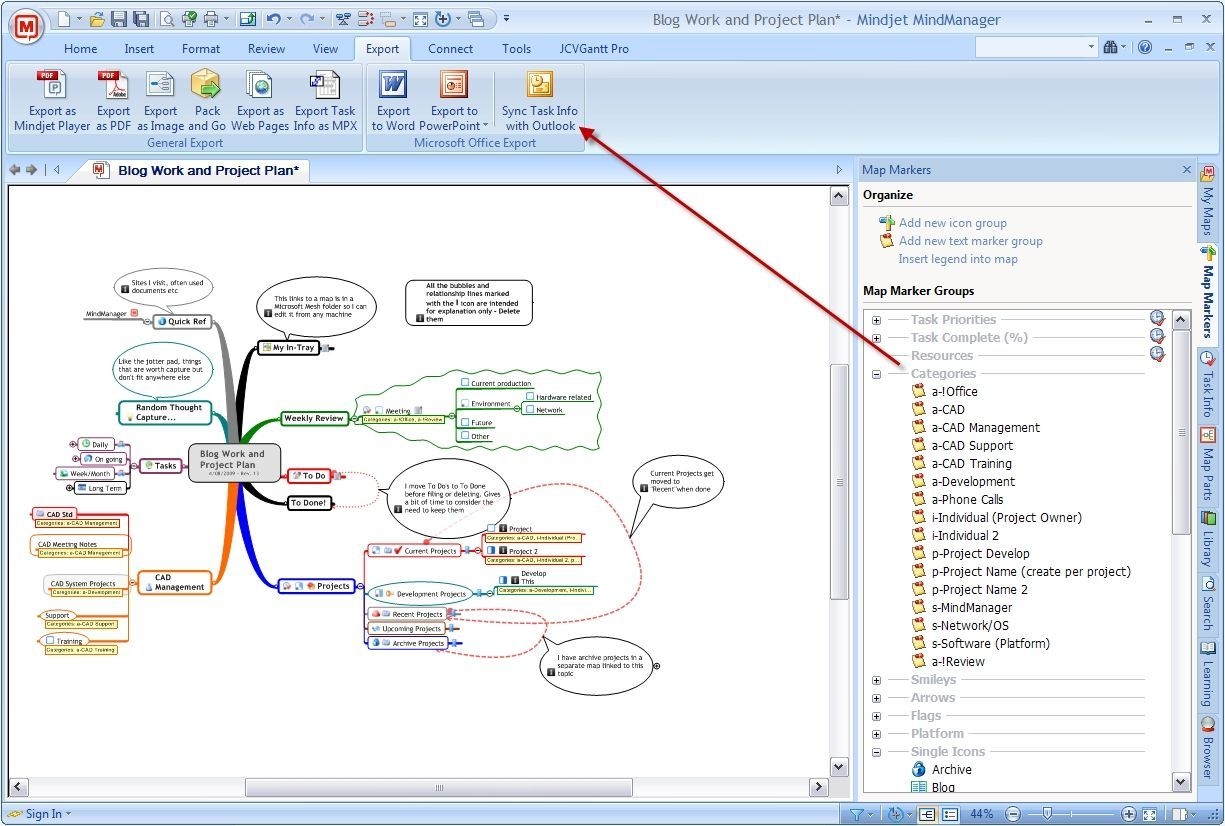
Task: Click the Undo arrow icon
Action: point(273,19)
